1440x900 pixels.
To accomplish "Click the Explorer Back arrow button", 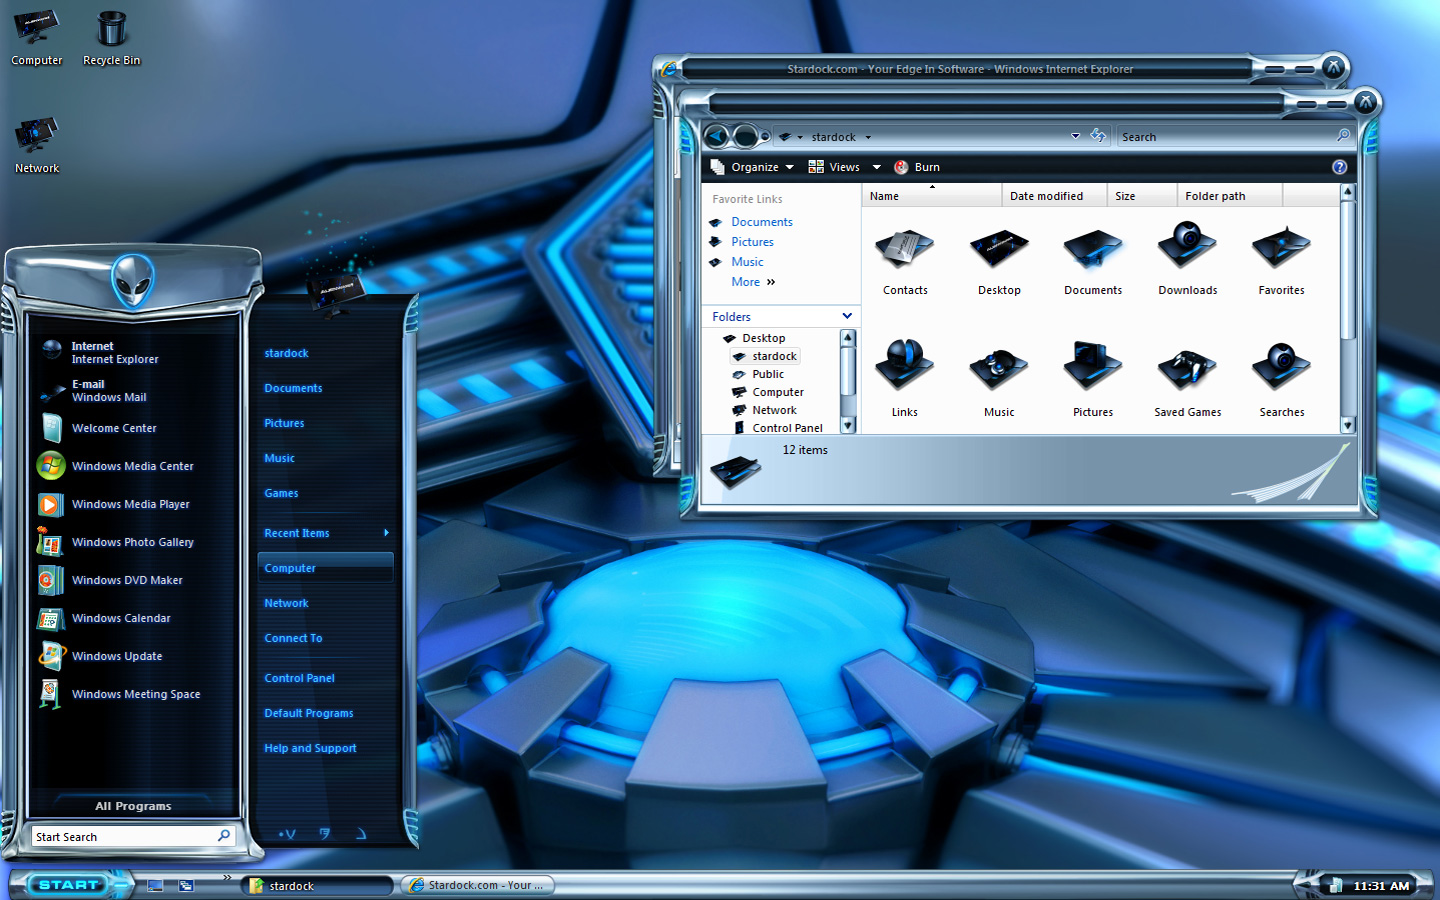I will coord(716,136).
